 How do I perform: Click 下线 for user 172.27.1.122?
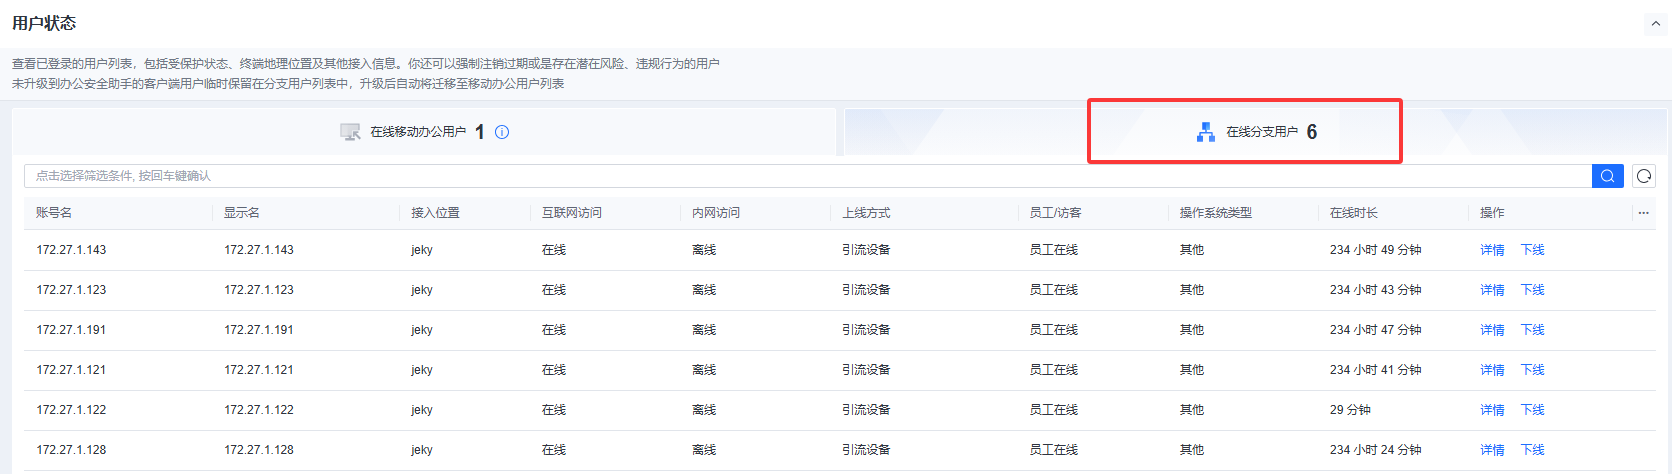[x=1532, y=410]
